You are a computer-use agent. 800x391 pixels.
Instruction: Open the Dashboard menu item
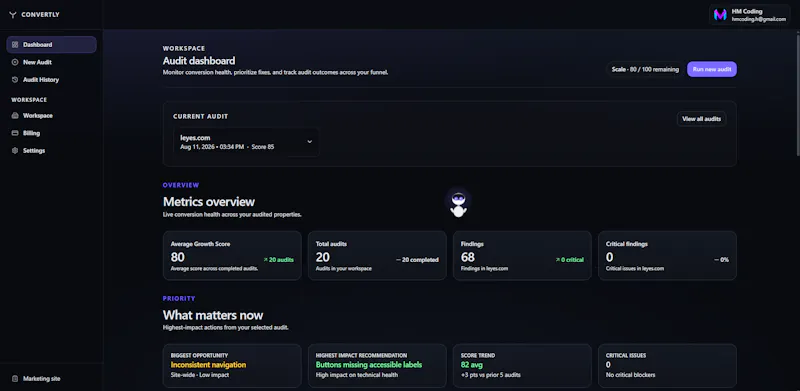[x=52, y=44]
